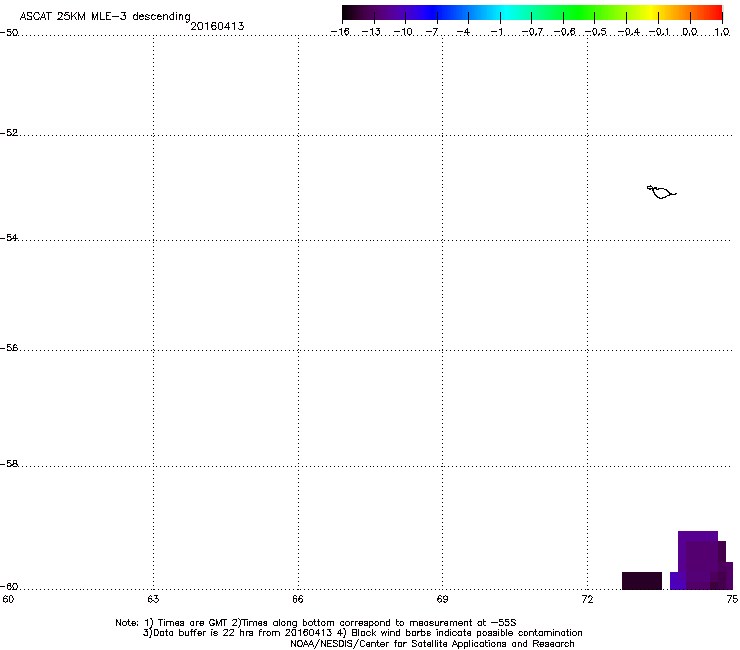Click the 60 longitude label on the bottom axis
Viewport: 740px width, 650px height.
pyautogui.click(x=8, y=599)
